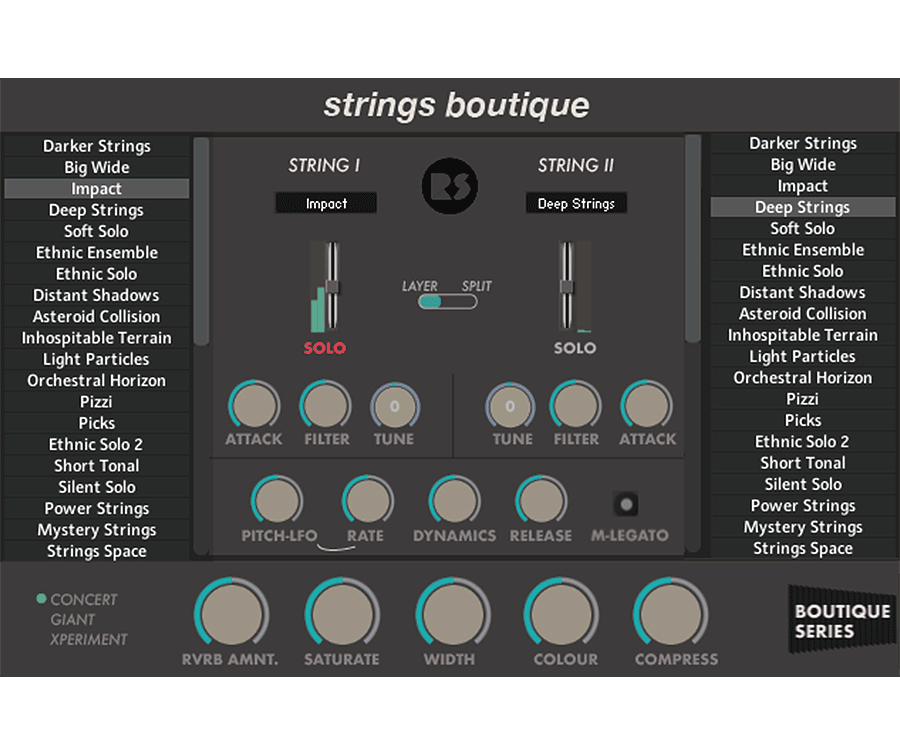Click the Boutique Series badge
The width and height of the screenshot is (900, 755).
(843, 620)
